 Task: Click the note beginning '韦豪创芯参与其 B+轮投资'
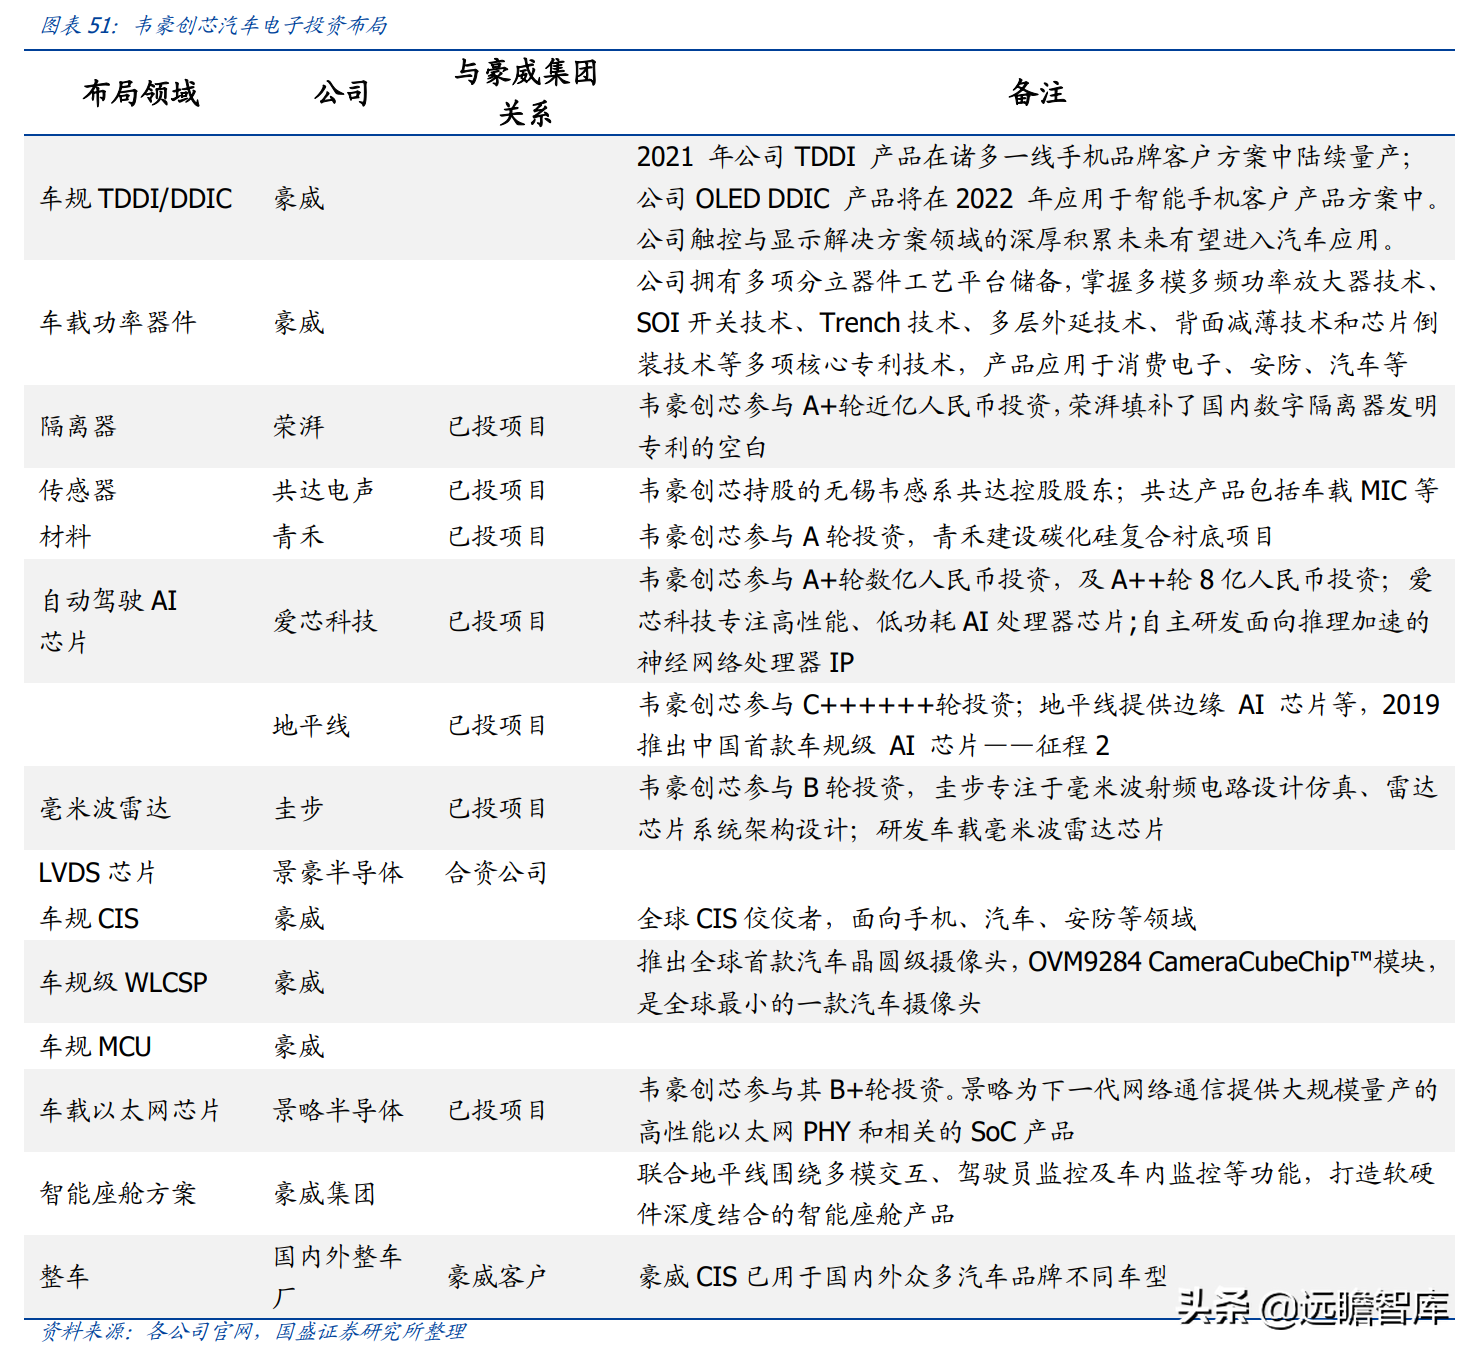pyautogui.click(x=1038, y=1110)
